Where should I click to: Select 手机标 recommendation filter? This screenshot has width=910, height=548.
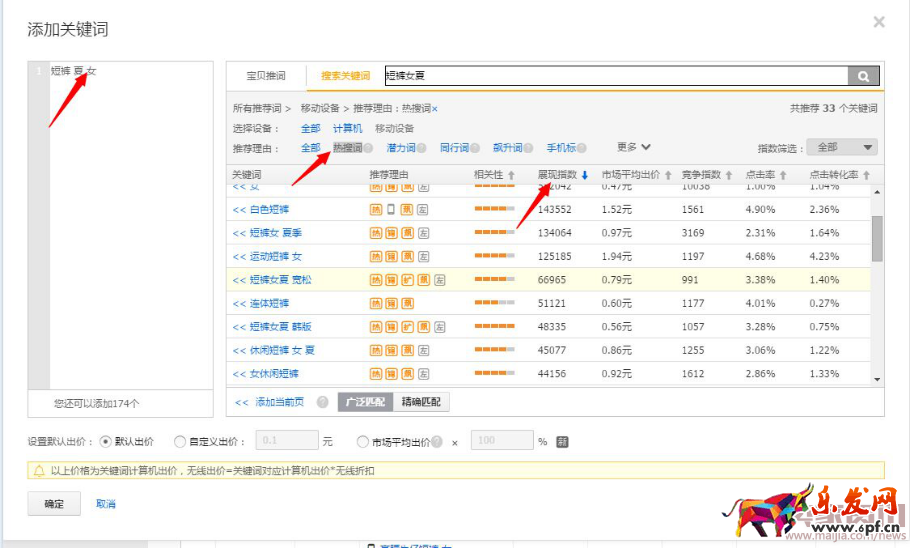[561, 148]
